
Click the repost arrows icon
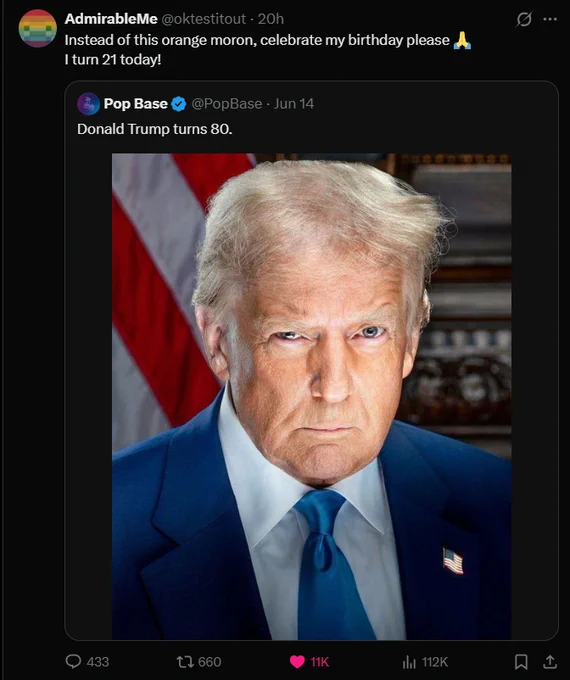[185, 662]
